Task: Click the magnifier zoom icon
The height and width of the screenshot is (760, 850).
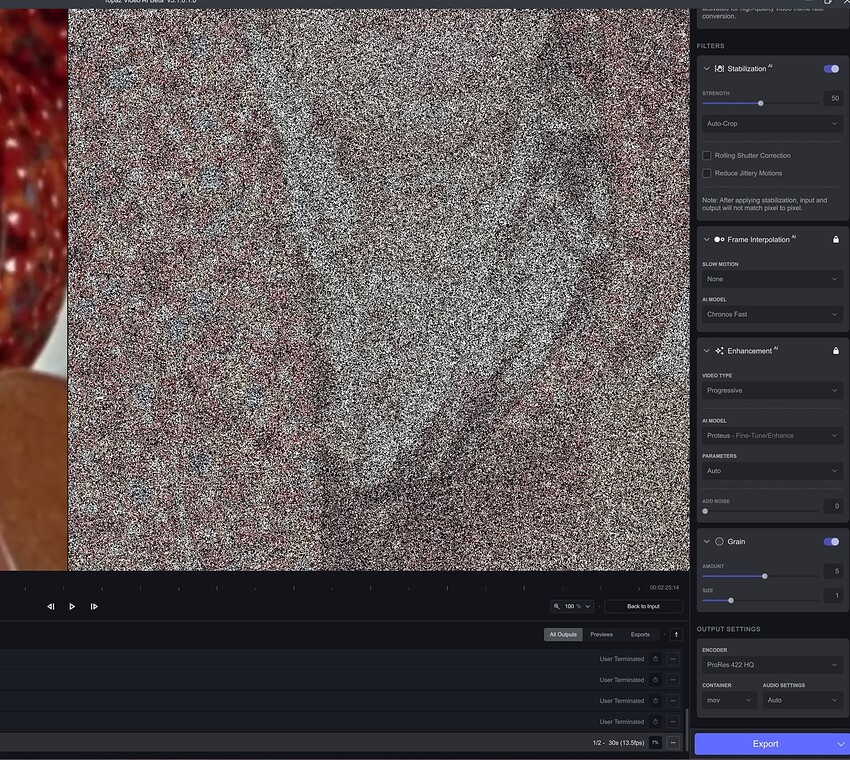Action: (557, 606)
